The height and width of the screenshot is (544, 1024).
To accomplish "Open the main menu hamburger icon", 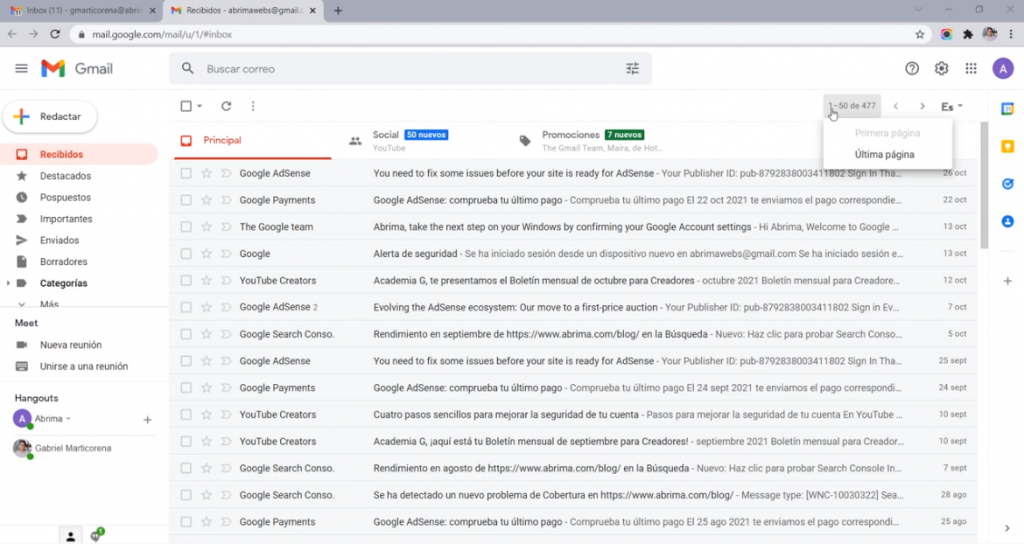I will coord(21,69).
